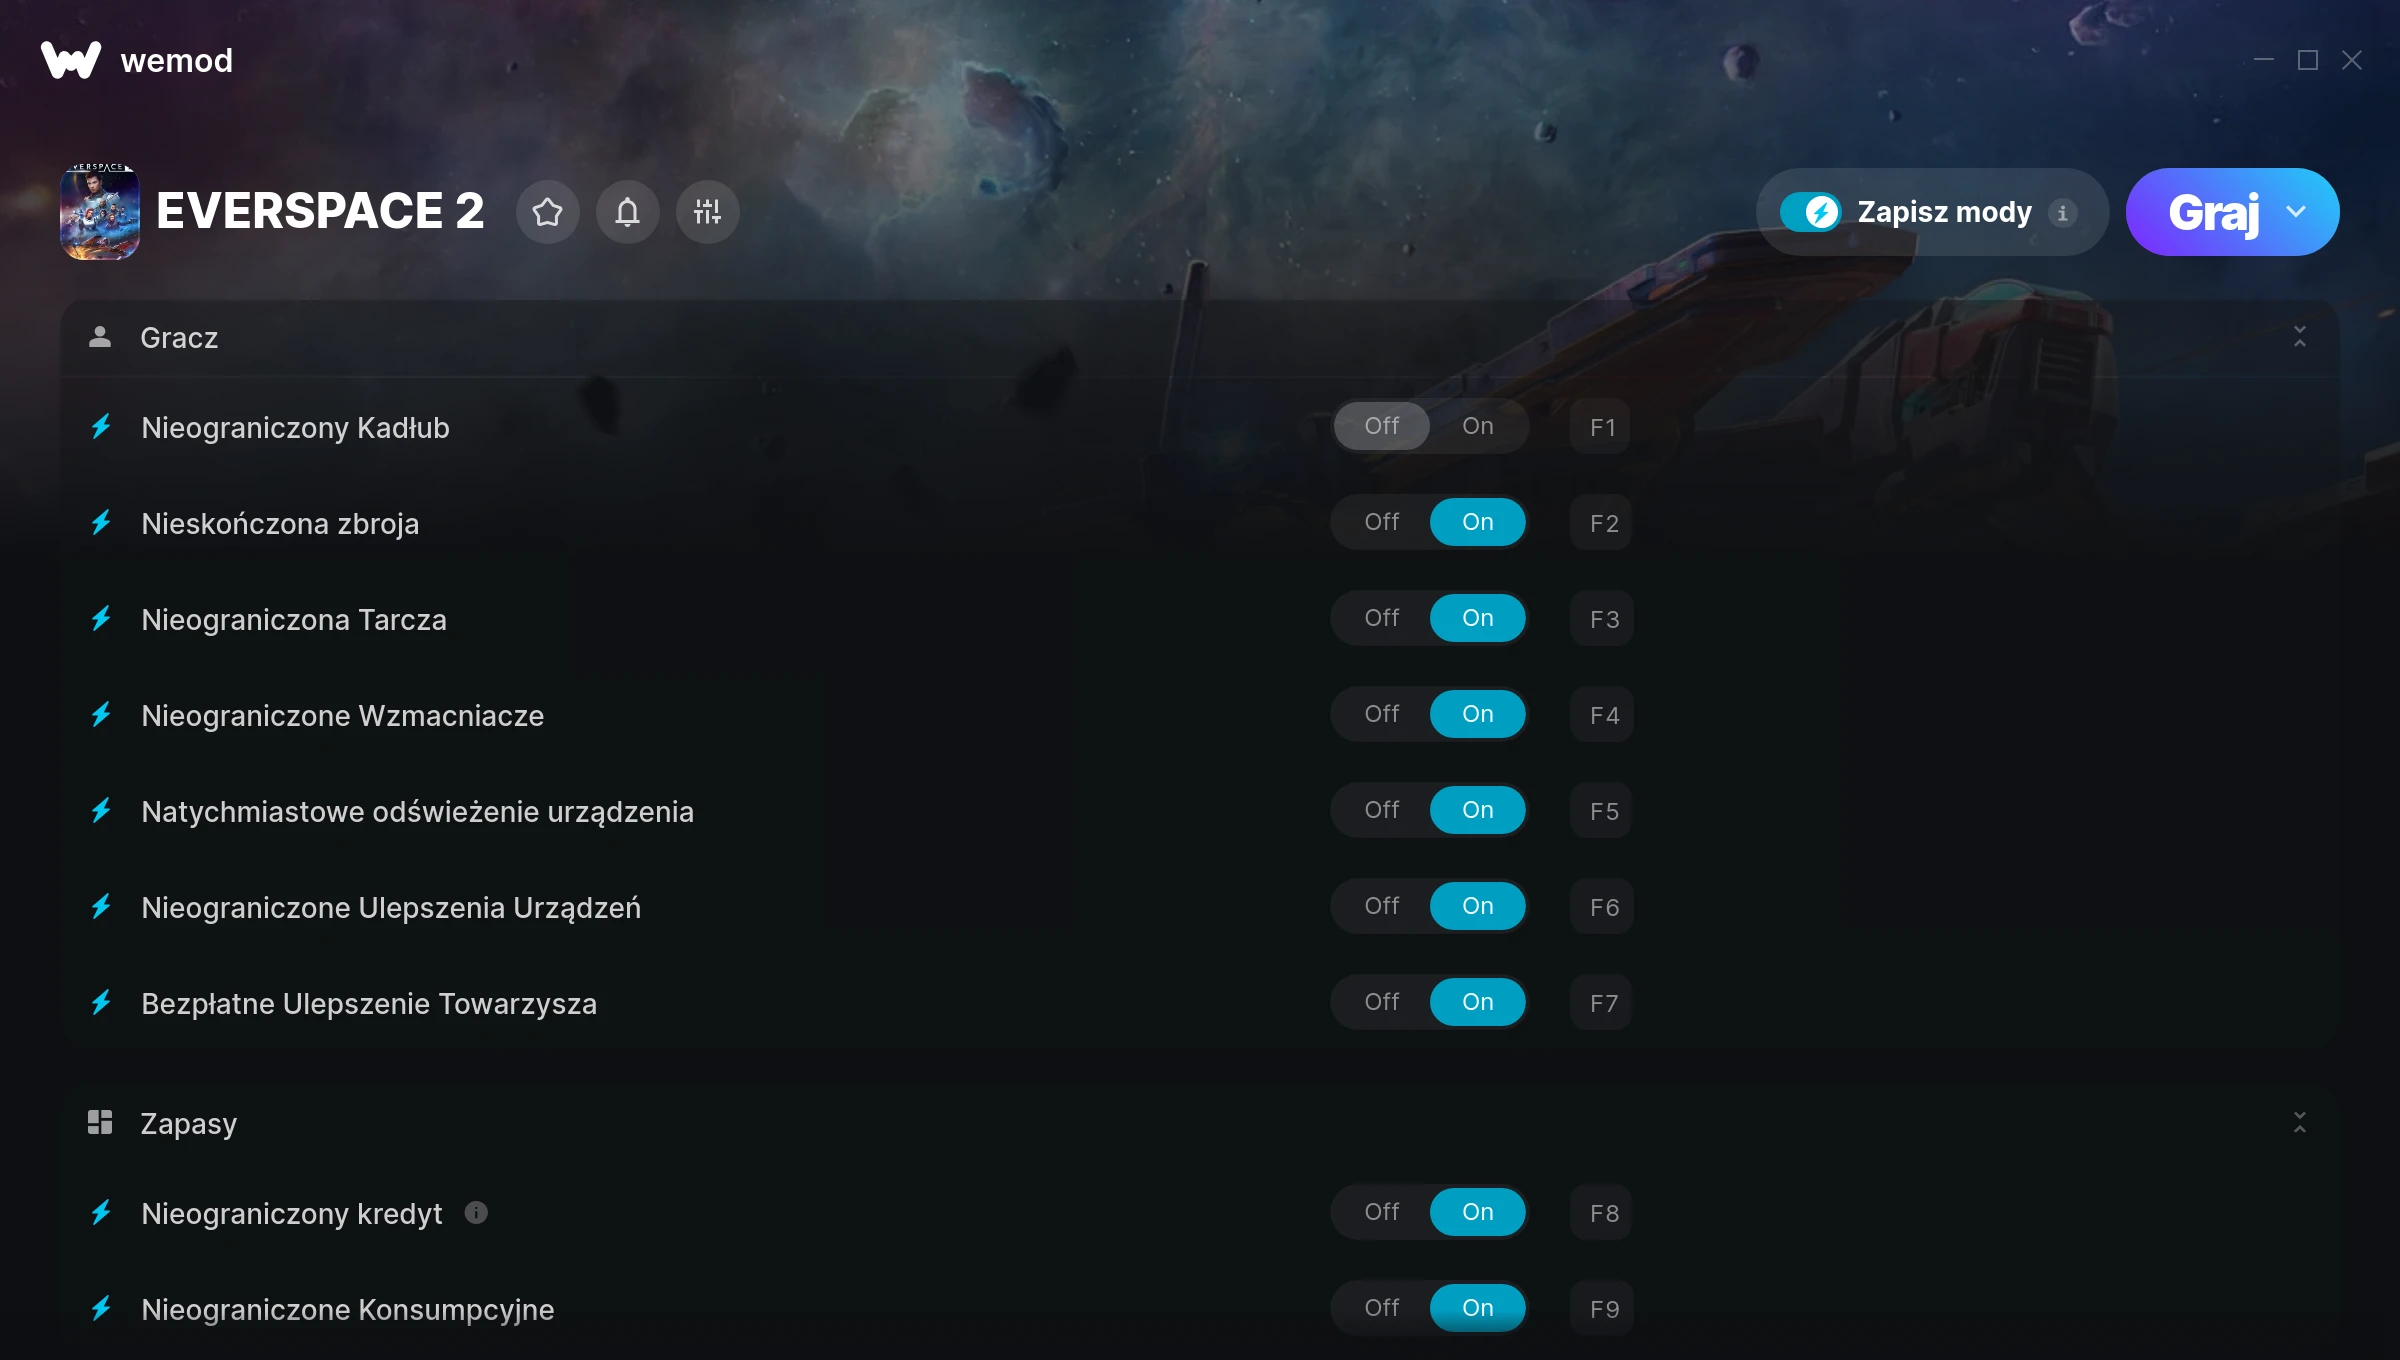Viewport: 2400px width, 1360px height.
Task: Open the notifications bell icon
Action: [x=627, y=212]
